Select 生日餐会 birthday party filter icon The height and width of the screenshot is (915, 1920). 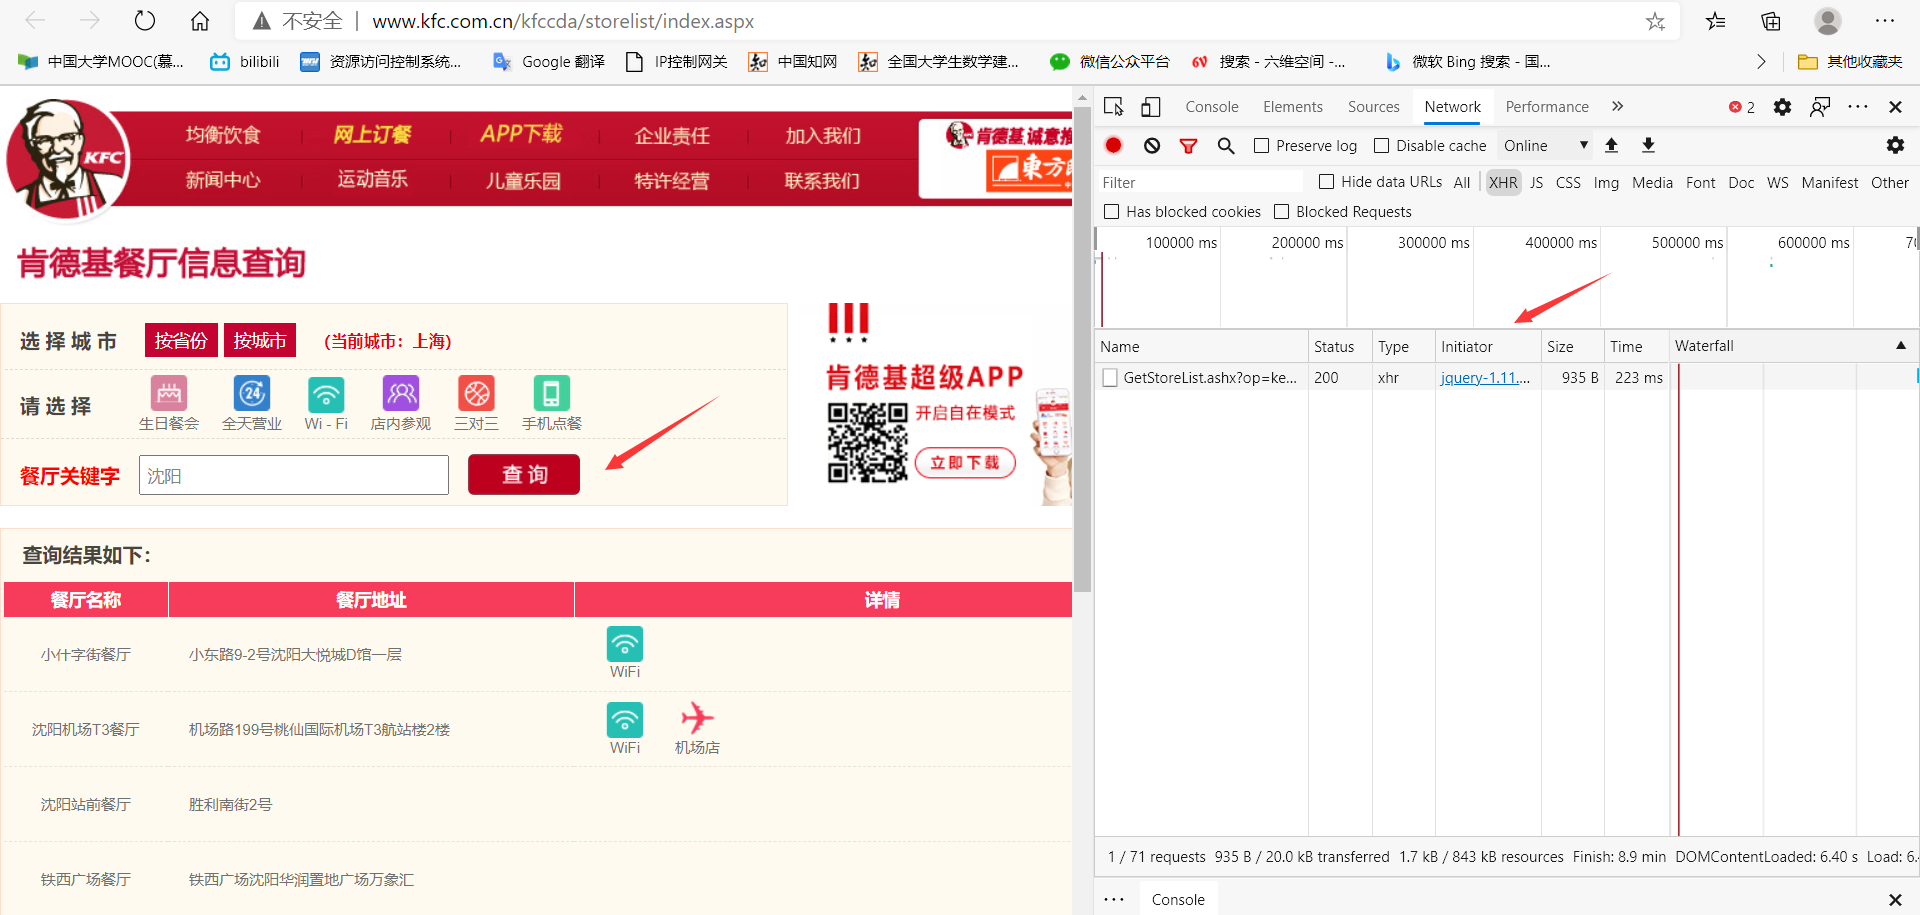tap(169, 402)
